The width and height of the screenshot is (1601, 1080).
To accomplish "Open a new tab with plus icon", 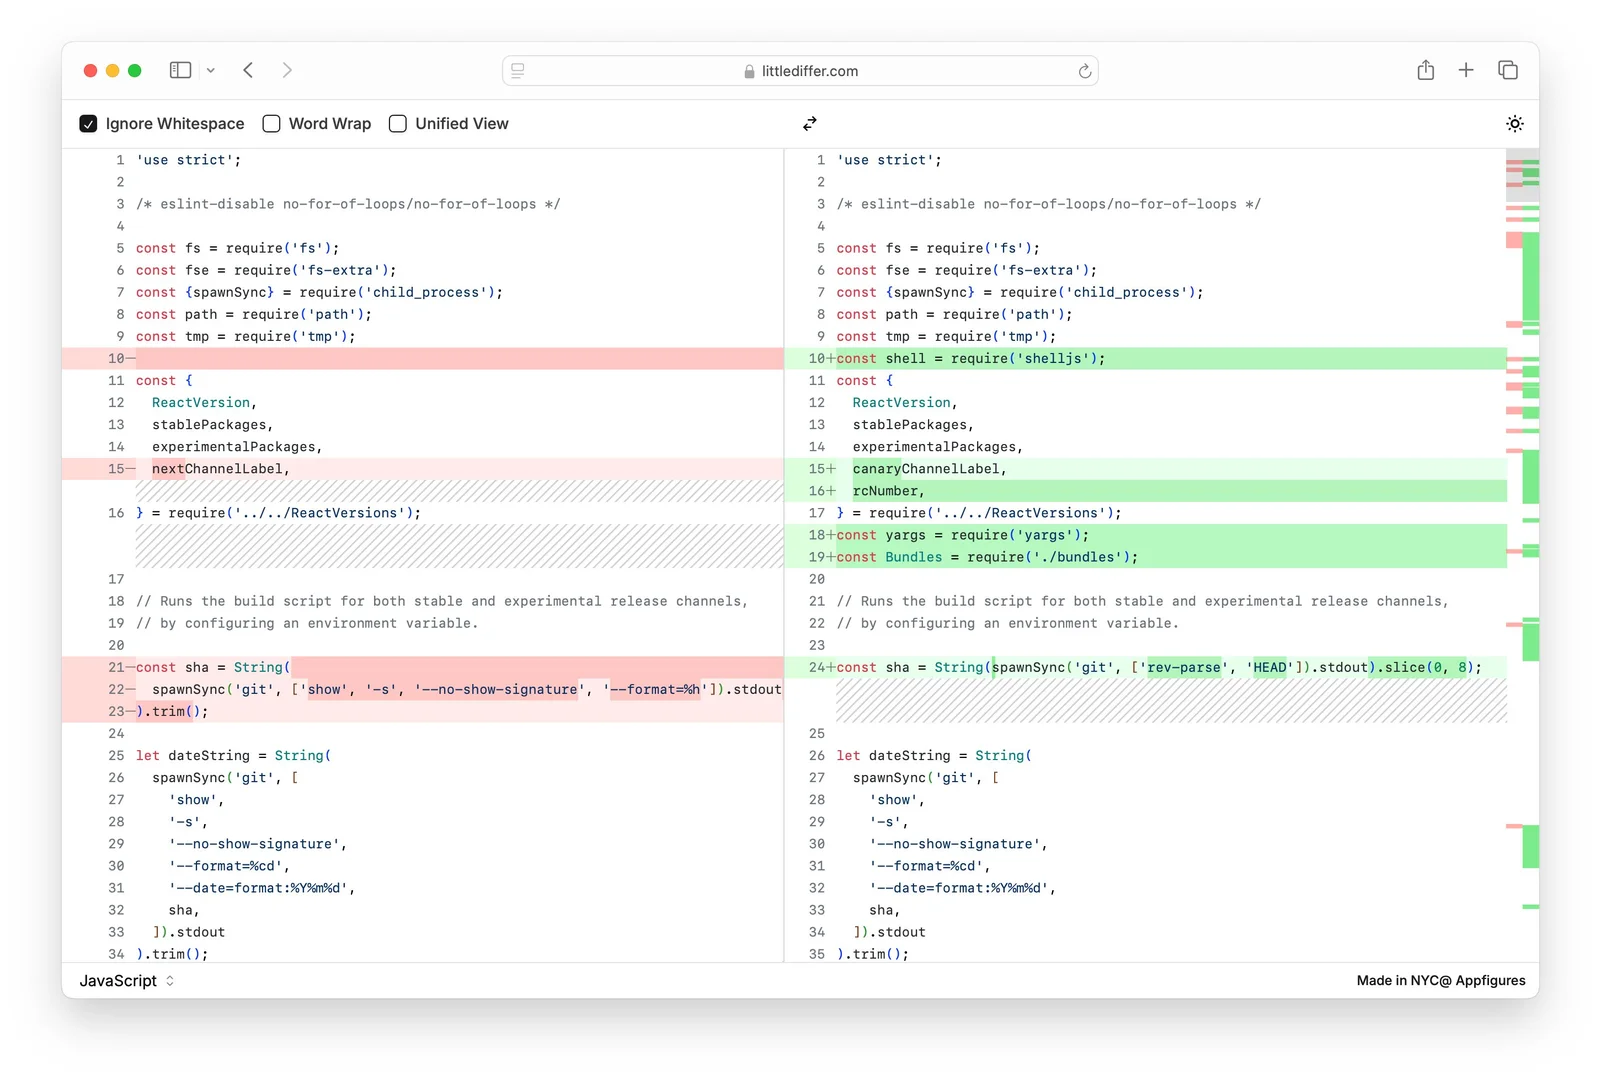I will point(1466,70).
